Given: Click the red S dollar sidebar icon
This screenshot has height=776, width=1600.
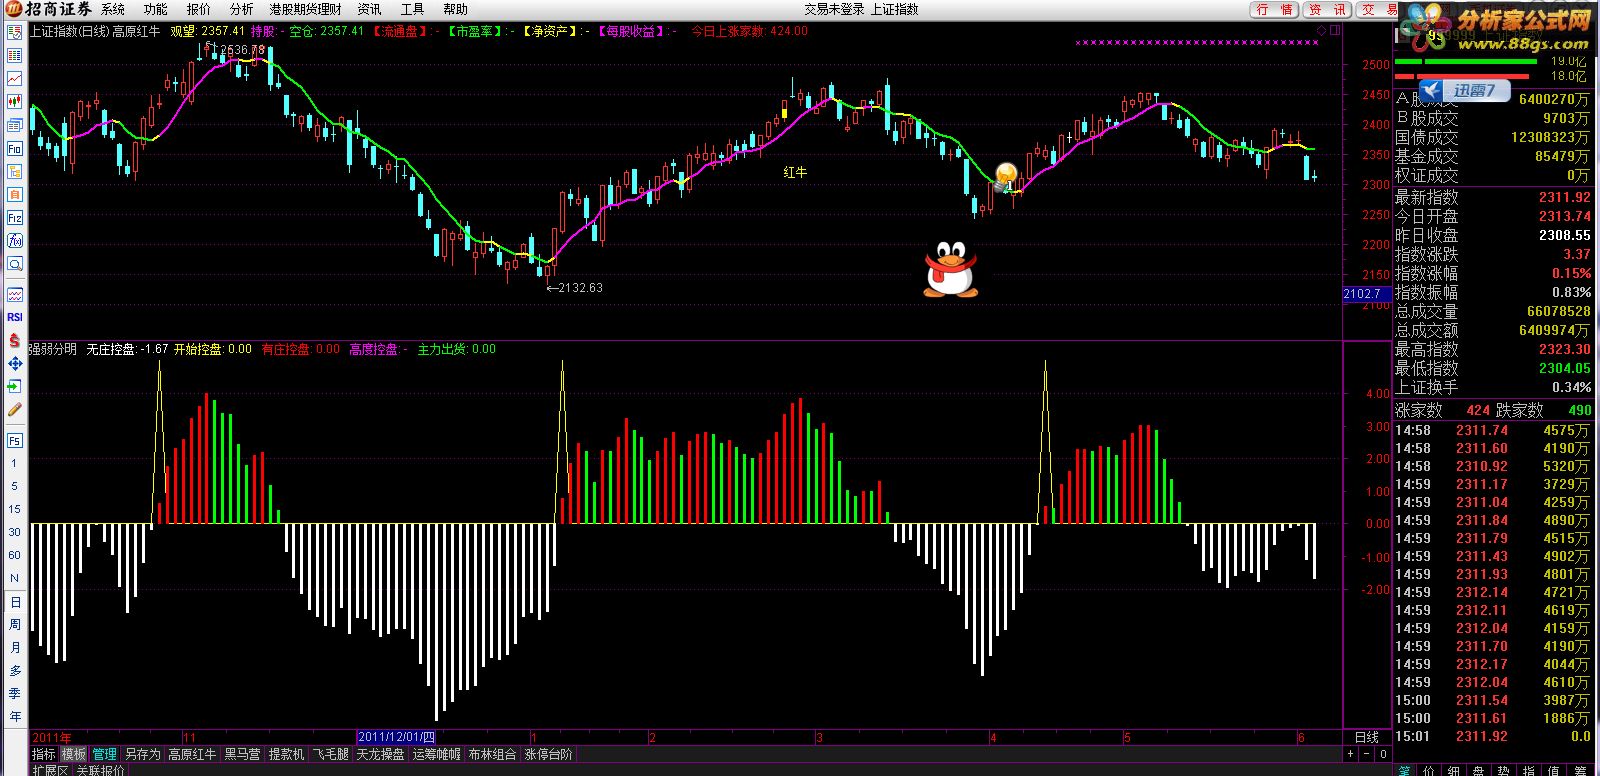Looking at the screenshot, I should coord(15,340).
